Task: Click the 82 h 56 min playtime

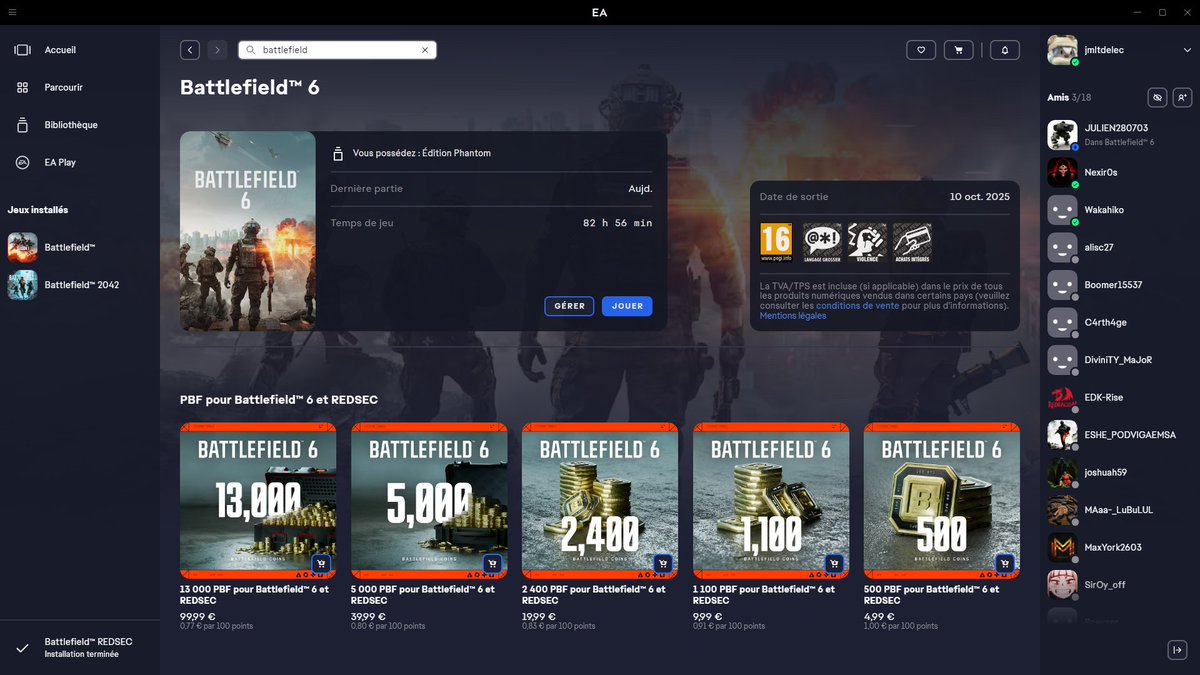Action: coord(617,223)
